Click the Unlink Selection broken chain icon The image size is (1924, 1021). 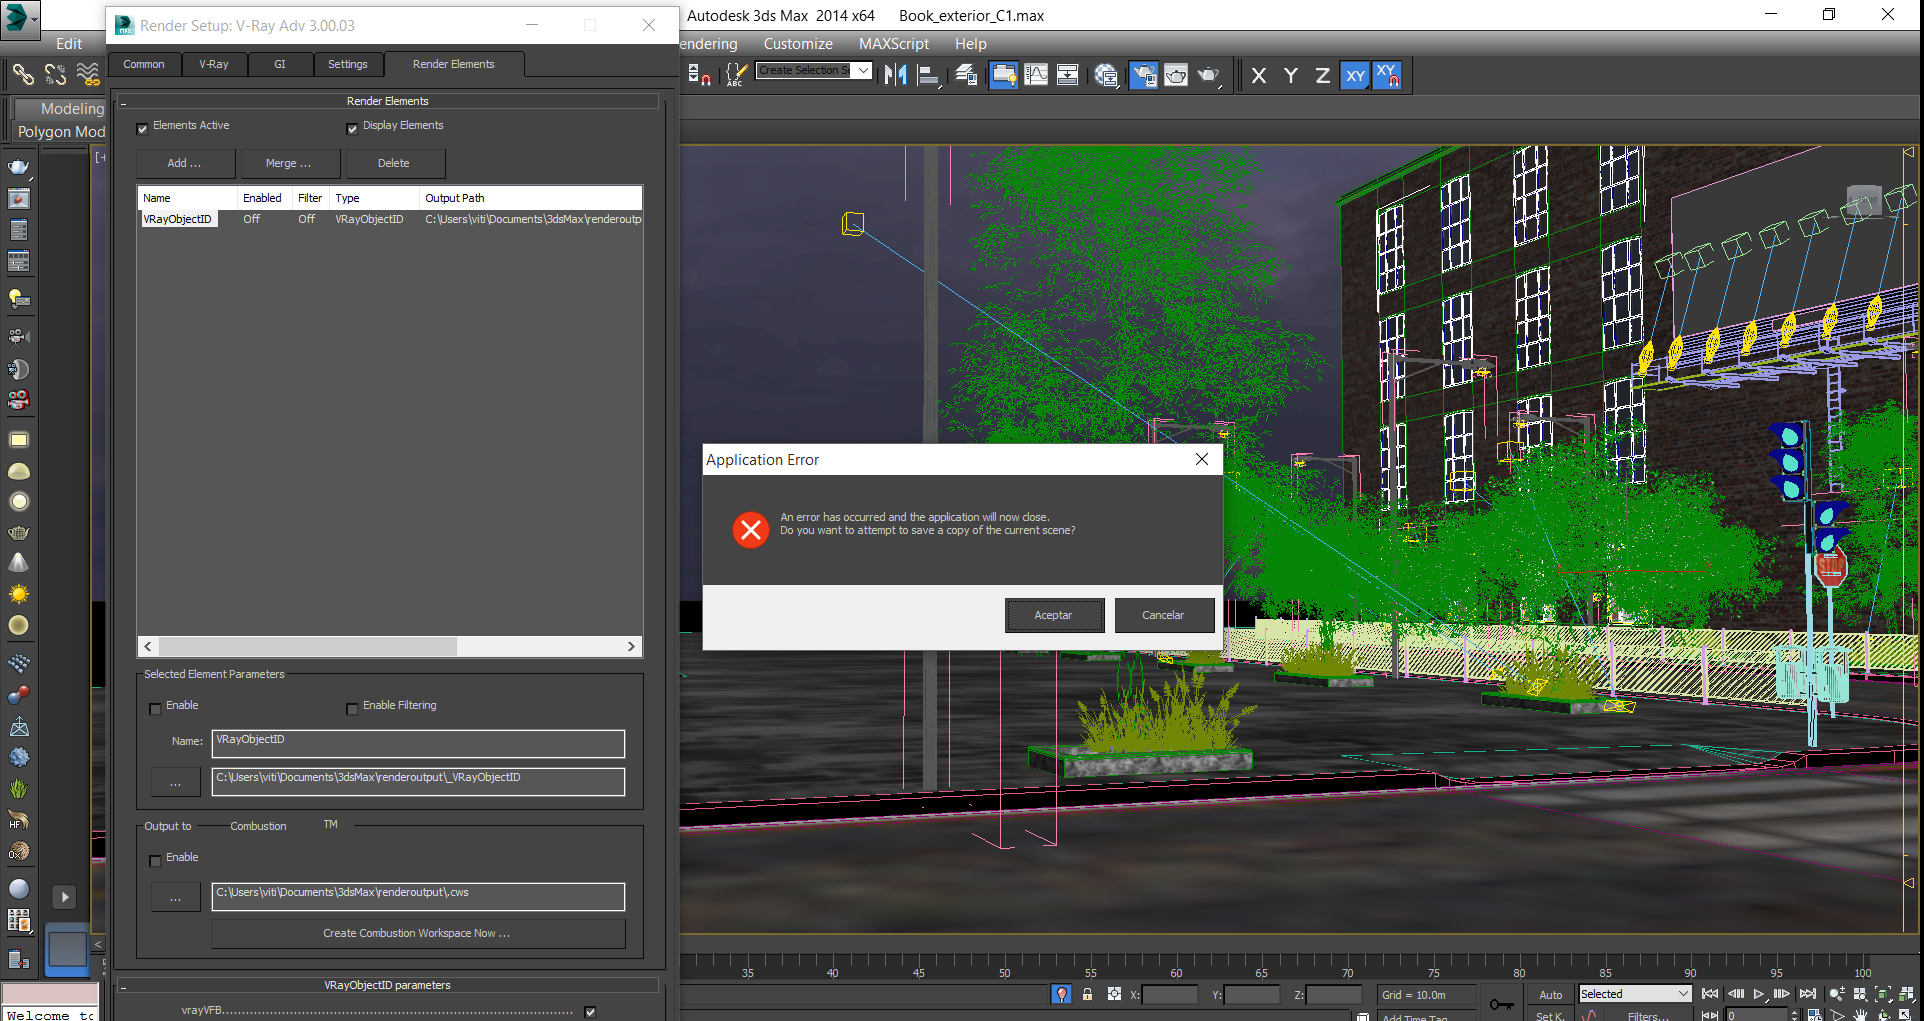(x=56, y=74)
